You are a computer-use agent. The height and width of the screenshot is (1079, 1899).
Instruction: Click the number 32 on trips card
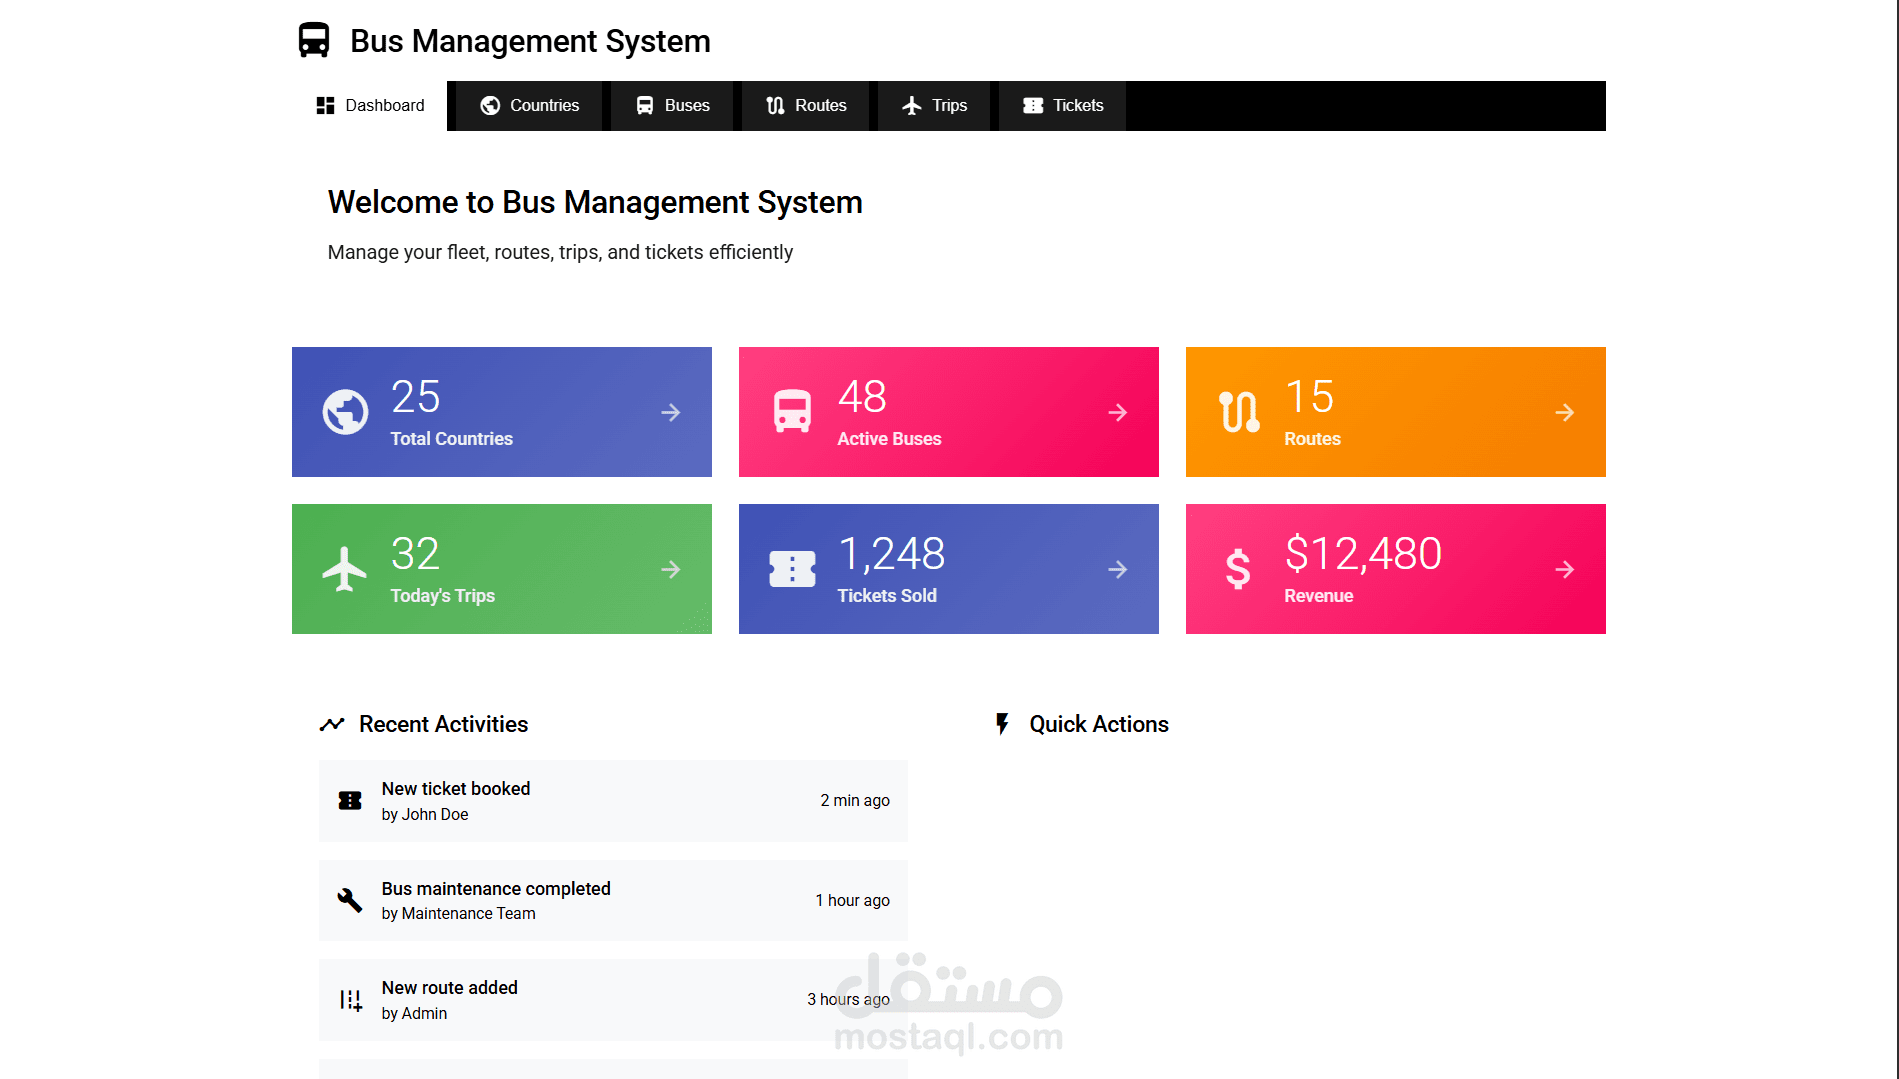415,554
